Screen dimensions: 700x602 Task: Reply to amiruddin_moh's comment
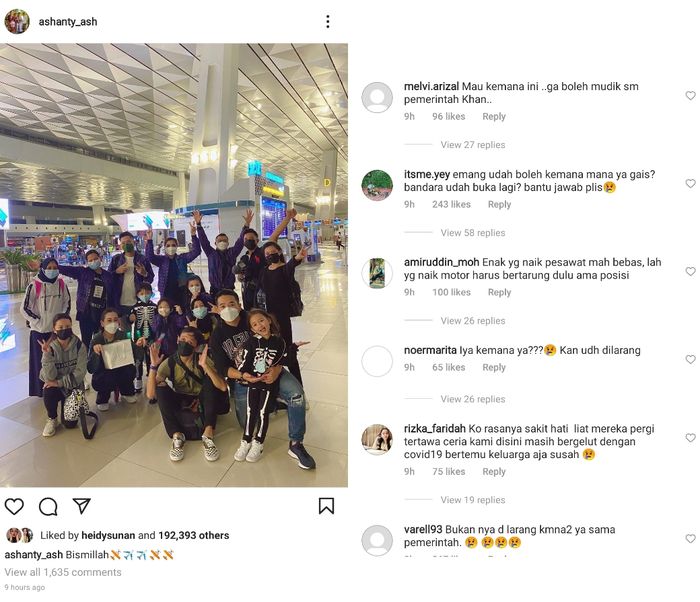tap(499, 292)
